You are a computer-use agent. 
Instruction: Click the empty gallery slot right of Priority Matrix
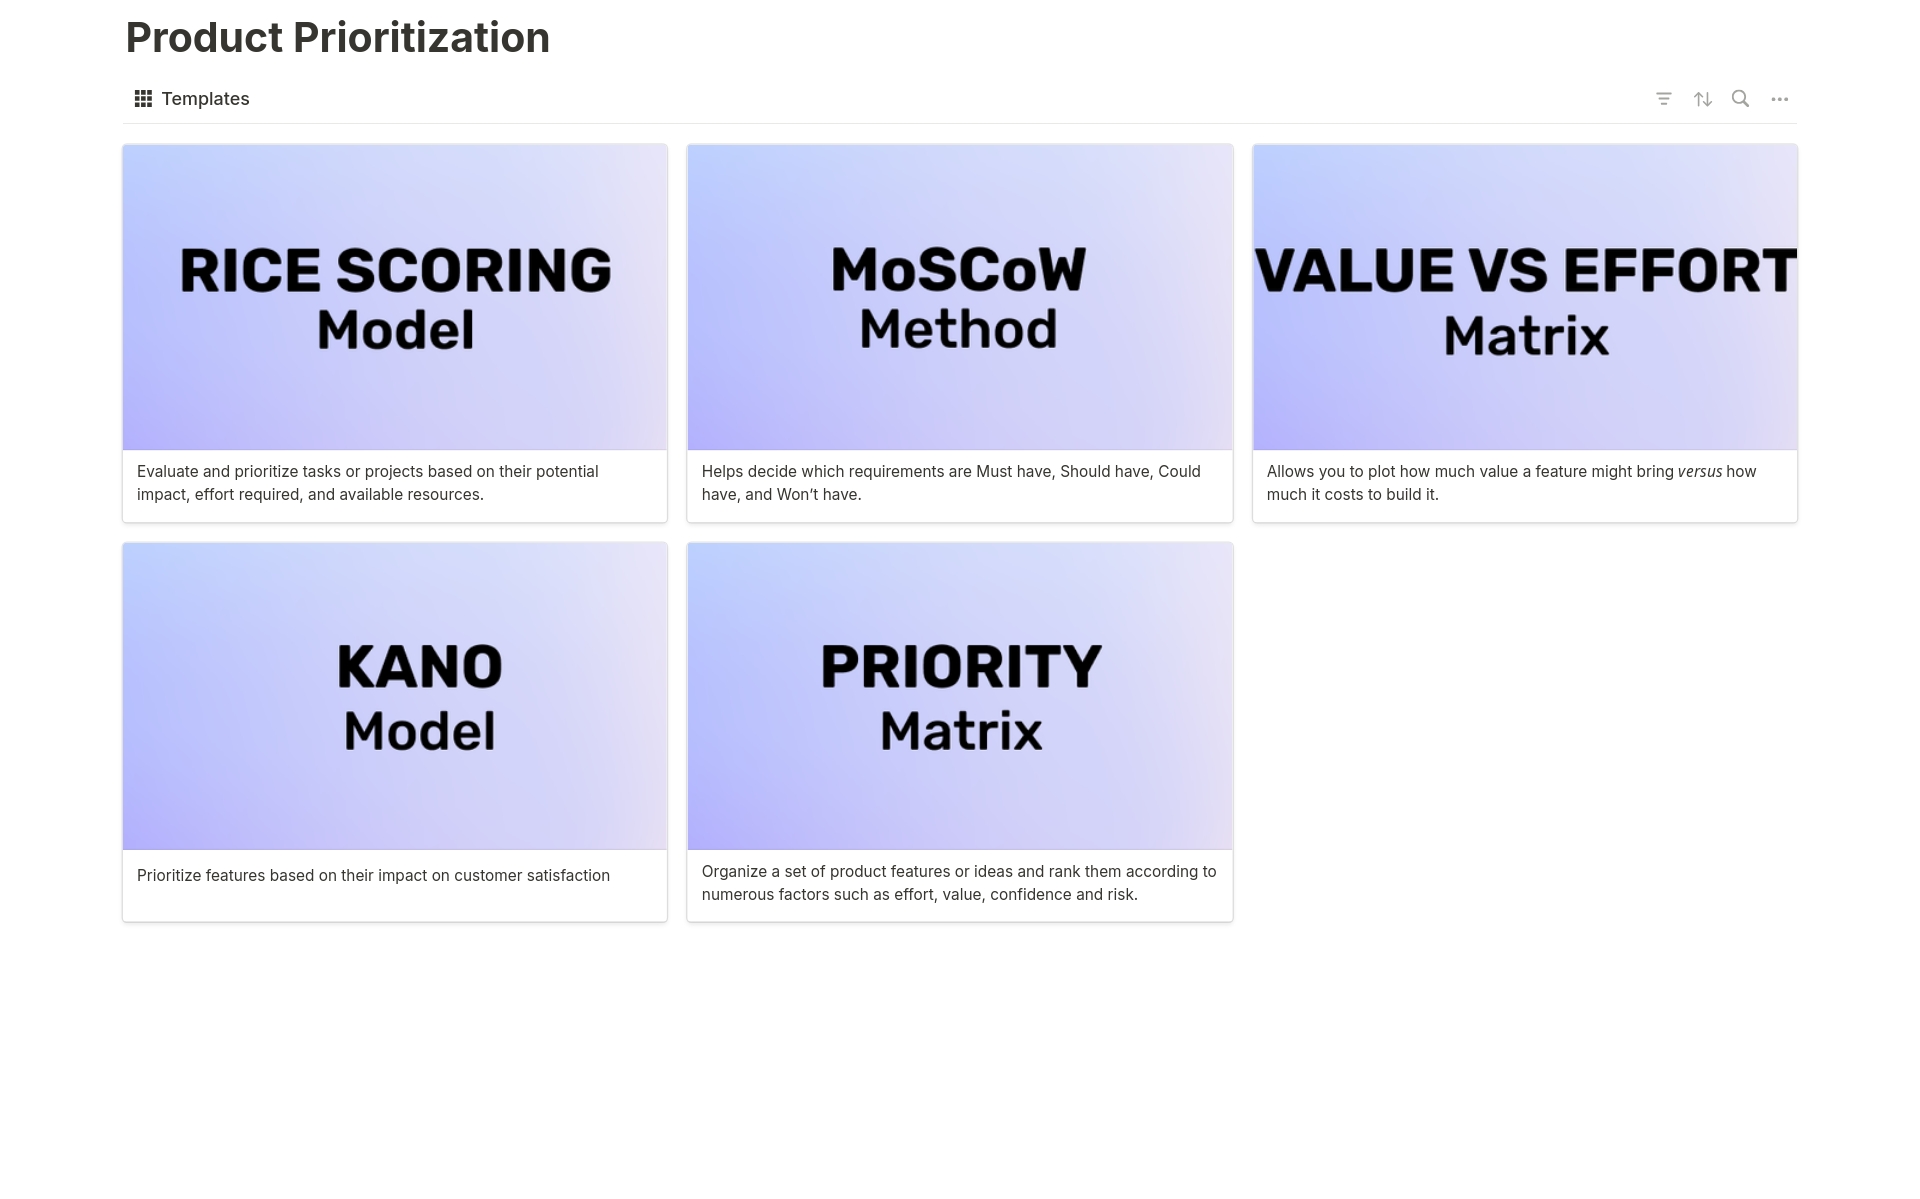point(1524,731)
